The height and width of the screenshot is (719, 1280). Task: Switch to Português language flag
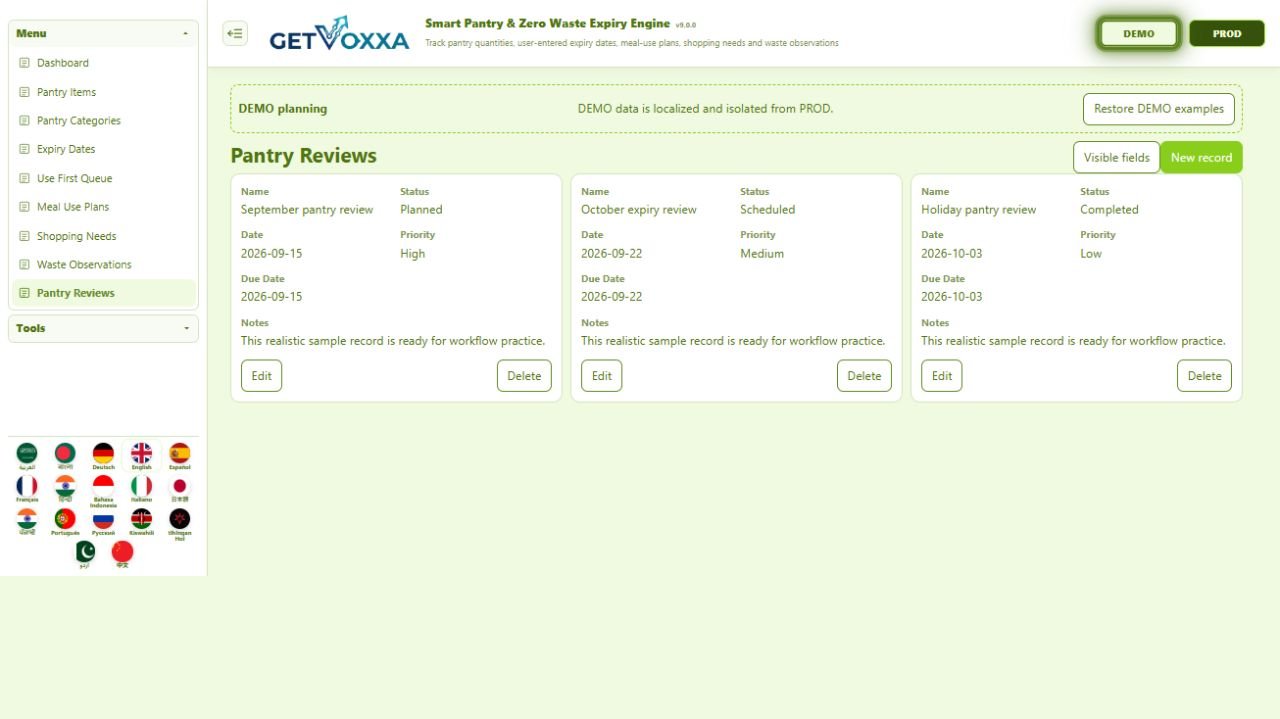[x=65, y=521]
